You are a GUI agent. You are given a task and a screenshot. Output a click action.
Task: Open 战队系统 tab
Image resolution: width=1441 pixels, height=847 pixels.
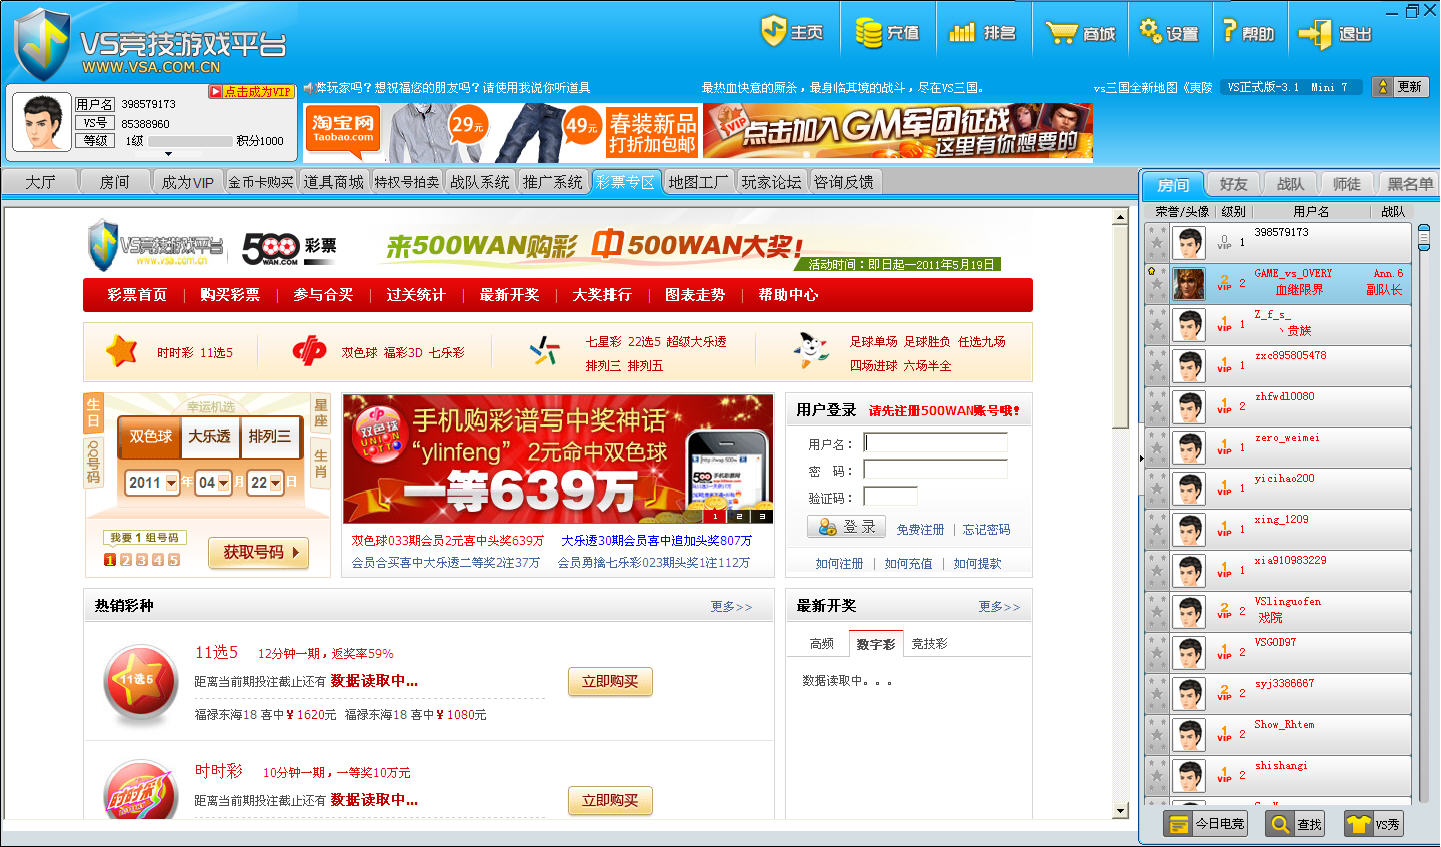pos(480,182)
